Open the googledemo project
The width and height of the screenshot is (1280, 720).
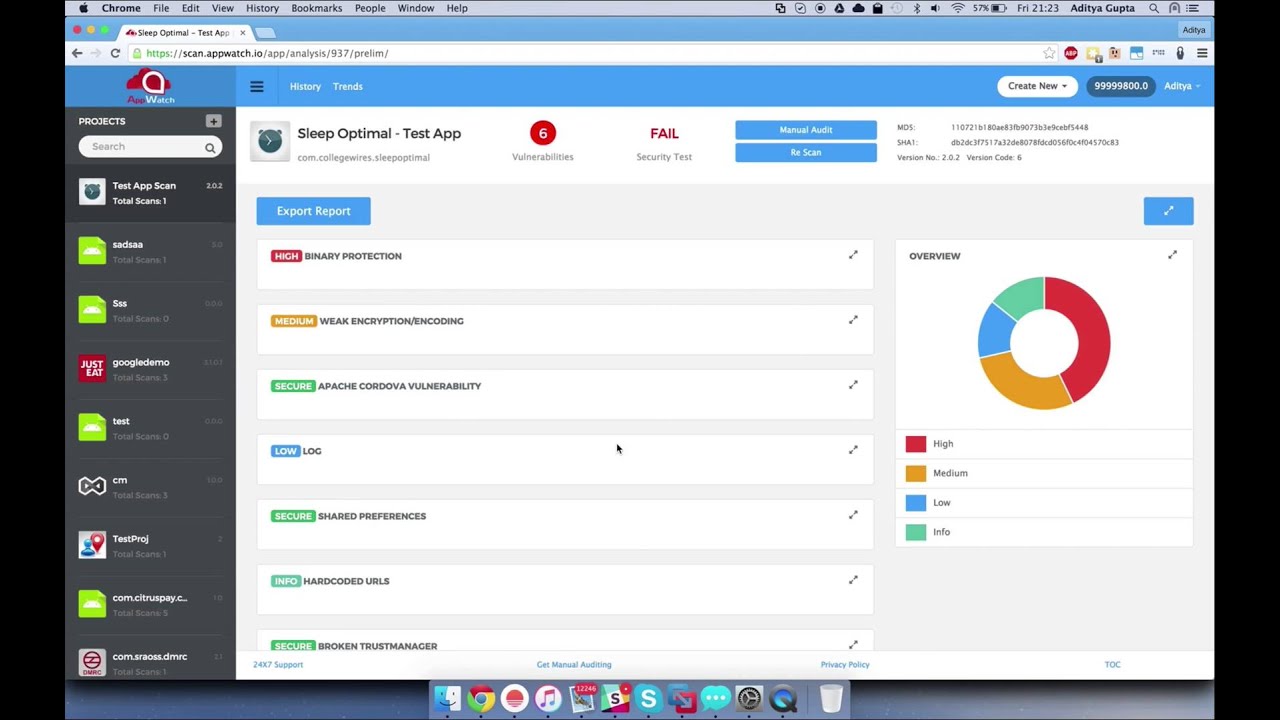150,369
